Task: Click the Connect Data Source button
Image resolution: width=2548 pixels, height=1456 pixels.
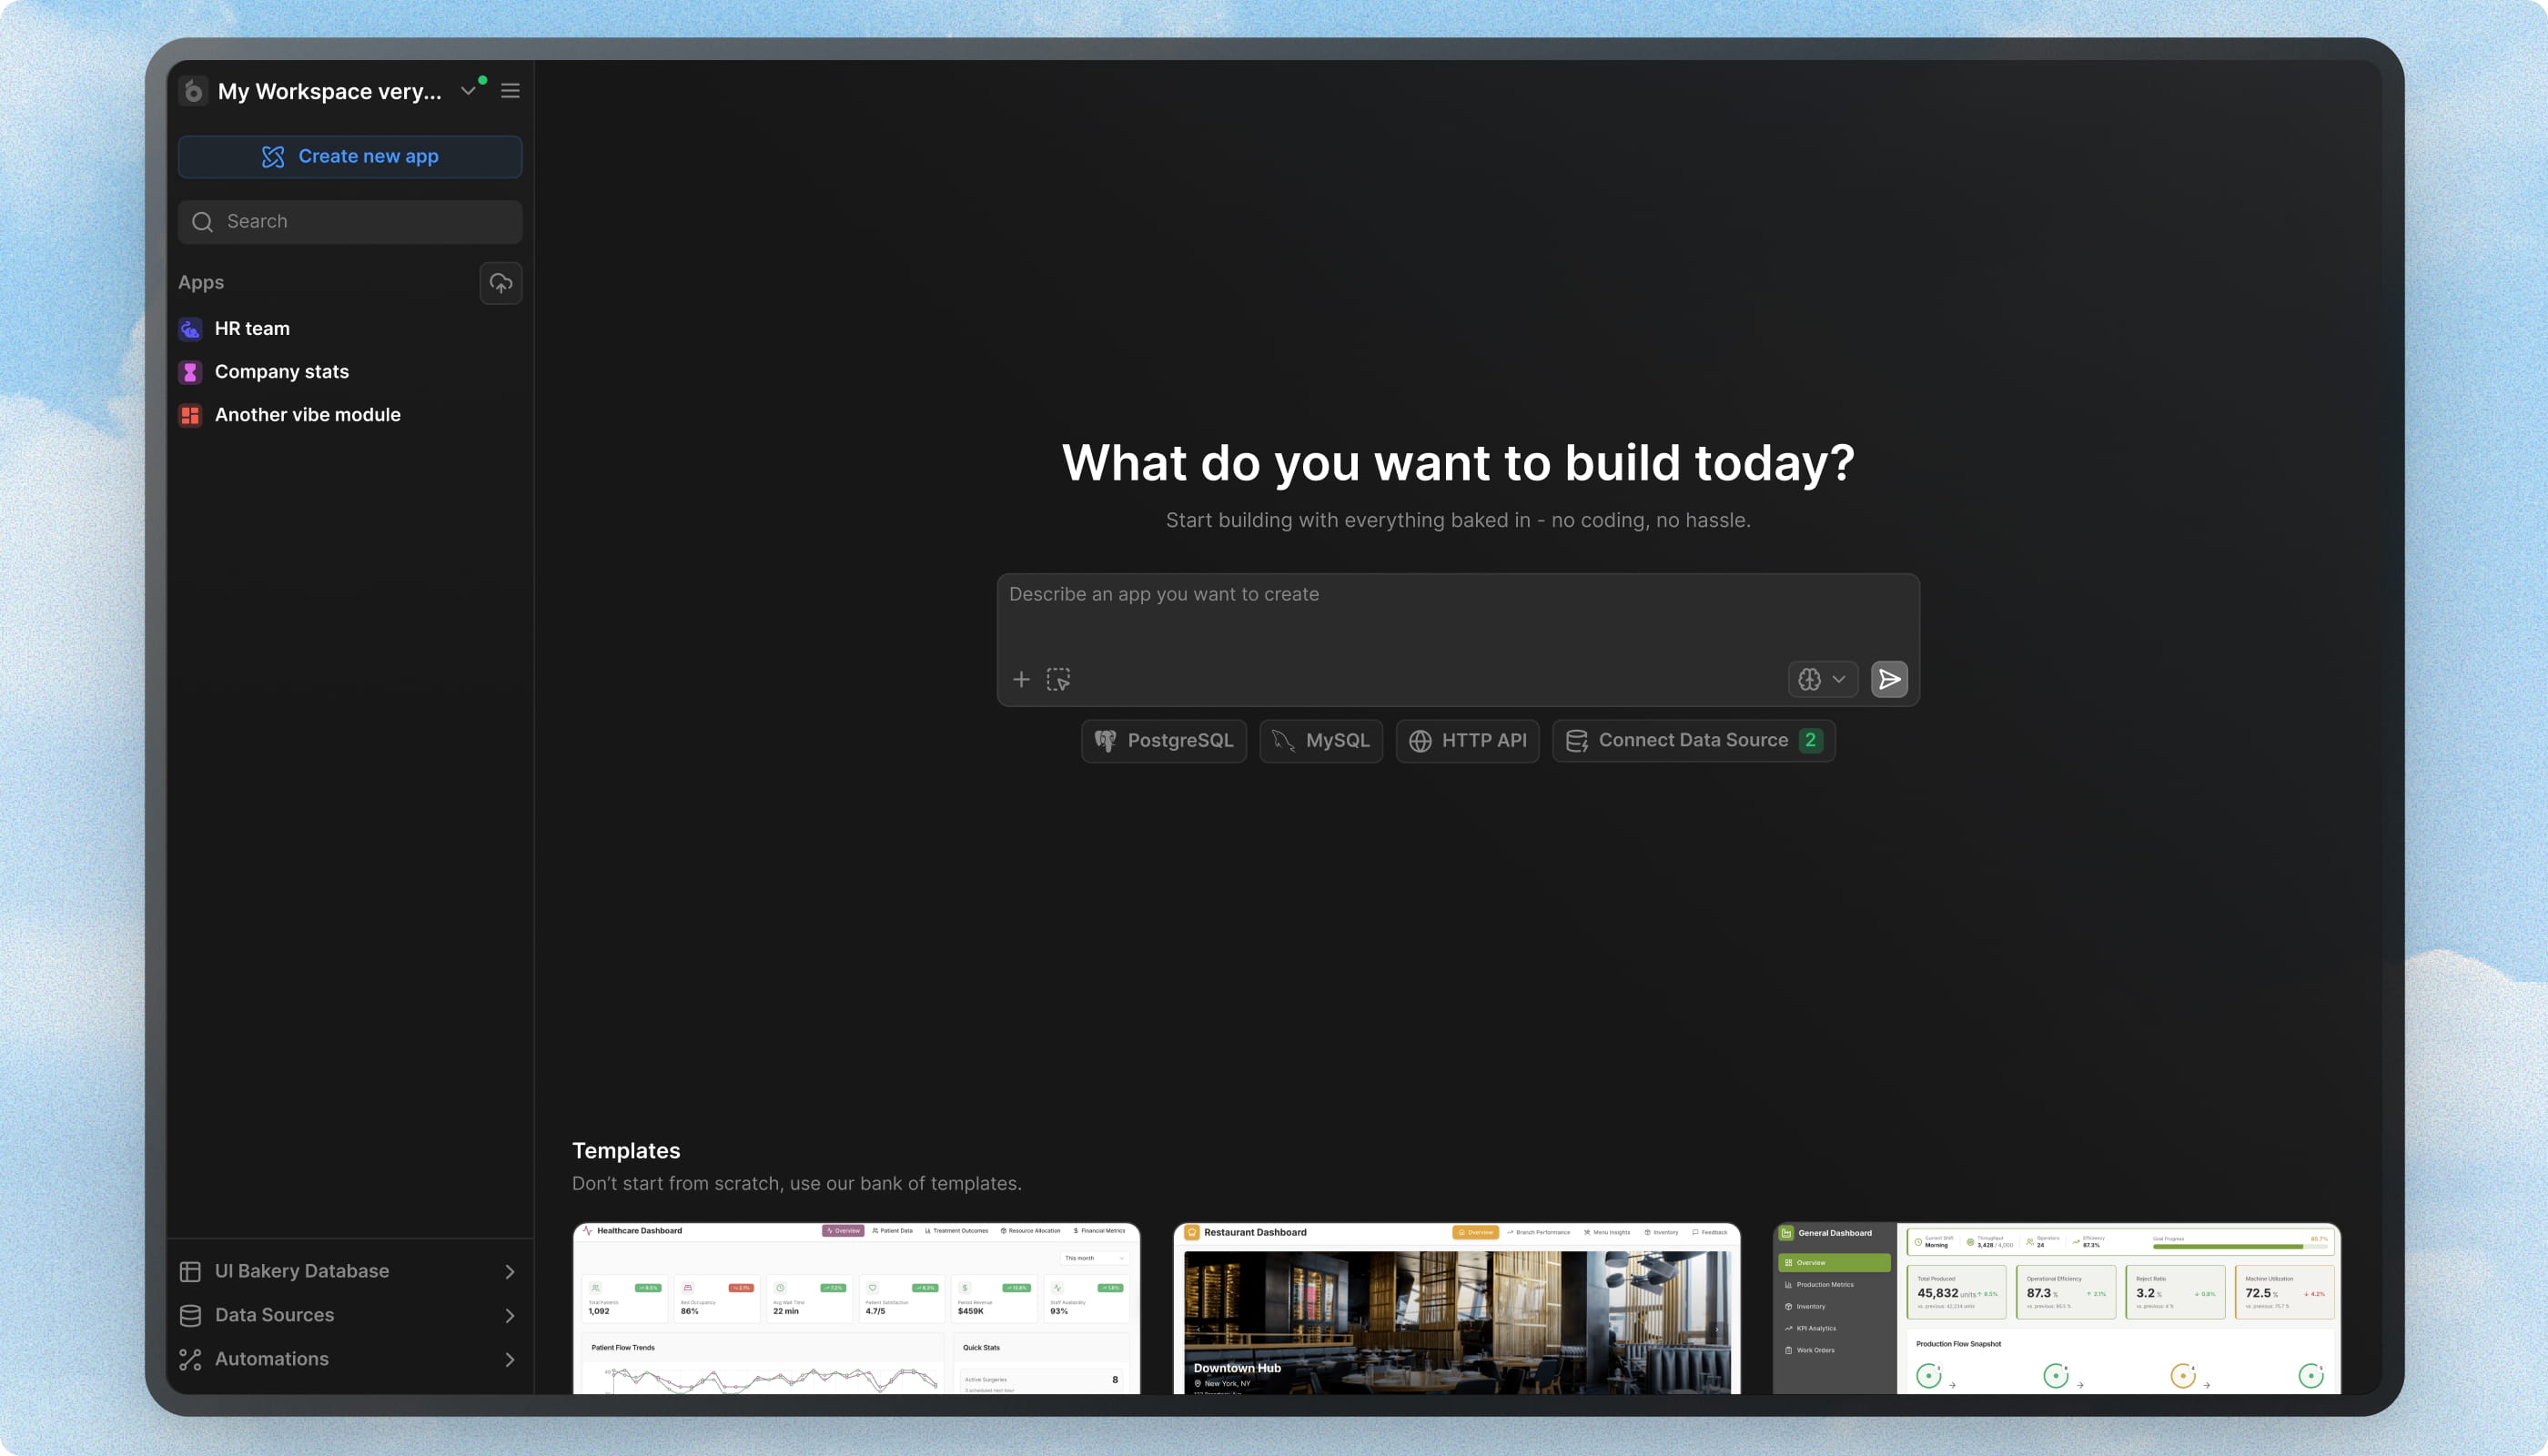Action: 1692,740
